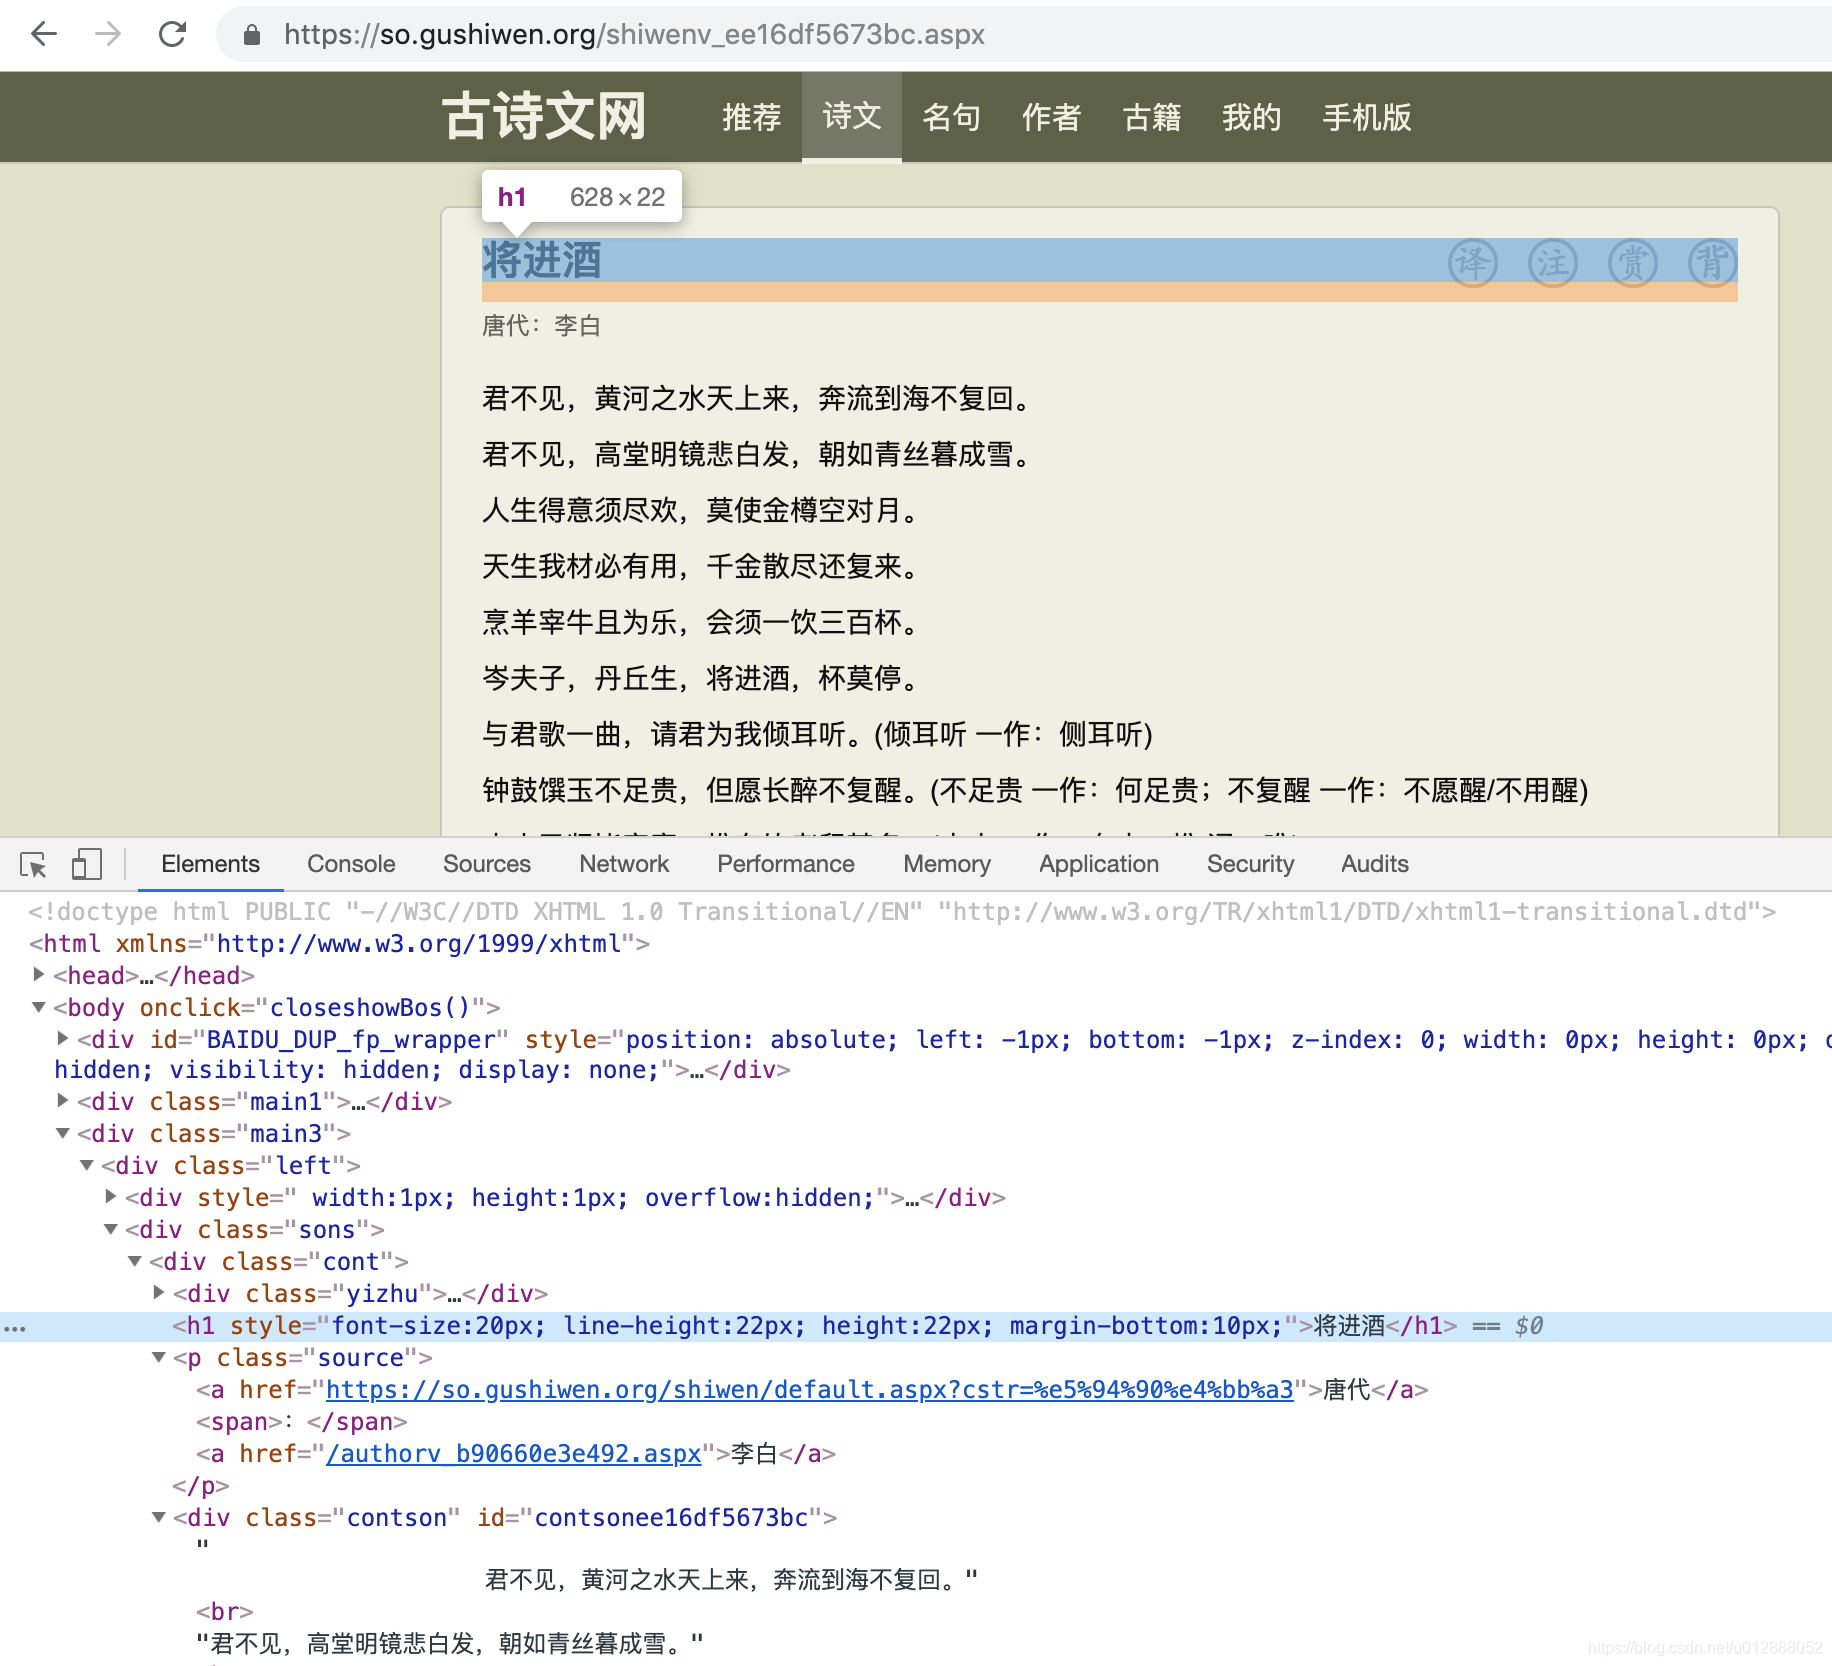This screenshot has height=1666, width=1832.
Task: Select the span element line in DevTools
Action: point(302,1422)
